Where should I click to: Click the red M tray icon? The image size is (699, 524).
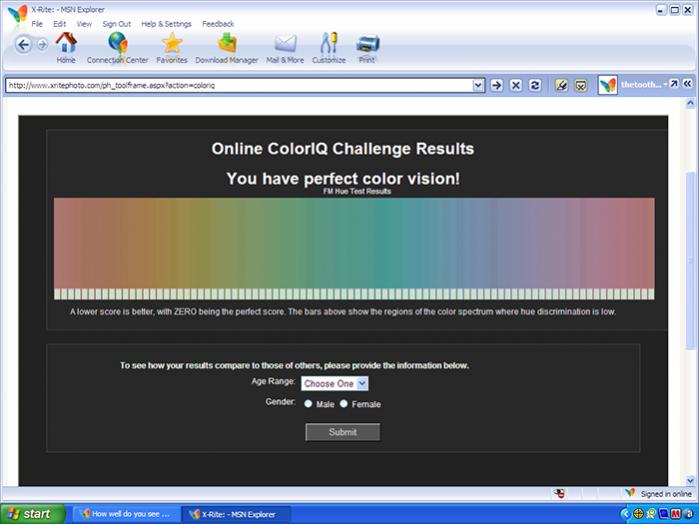coord(675,514)
